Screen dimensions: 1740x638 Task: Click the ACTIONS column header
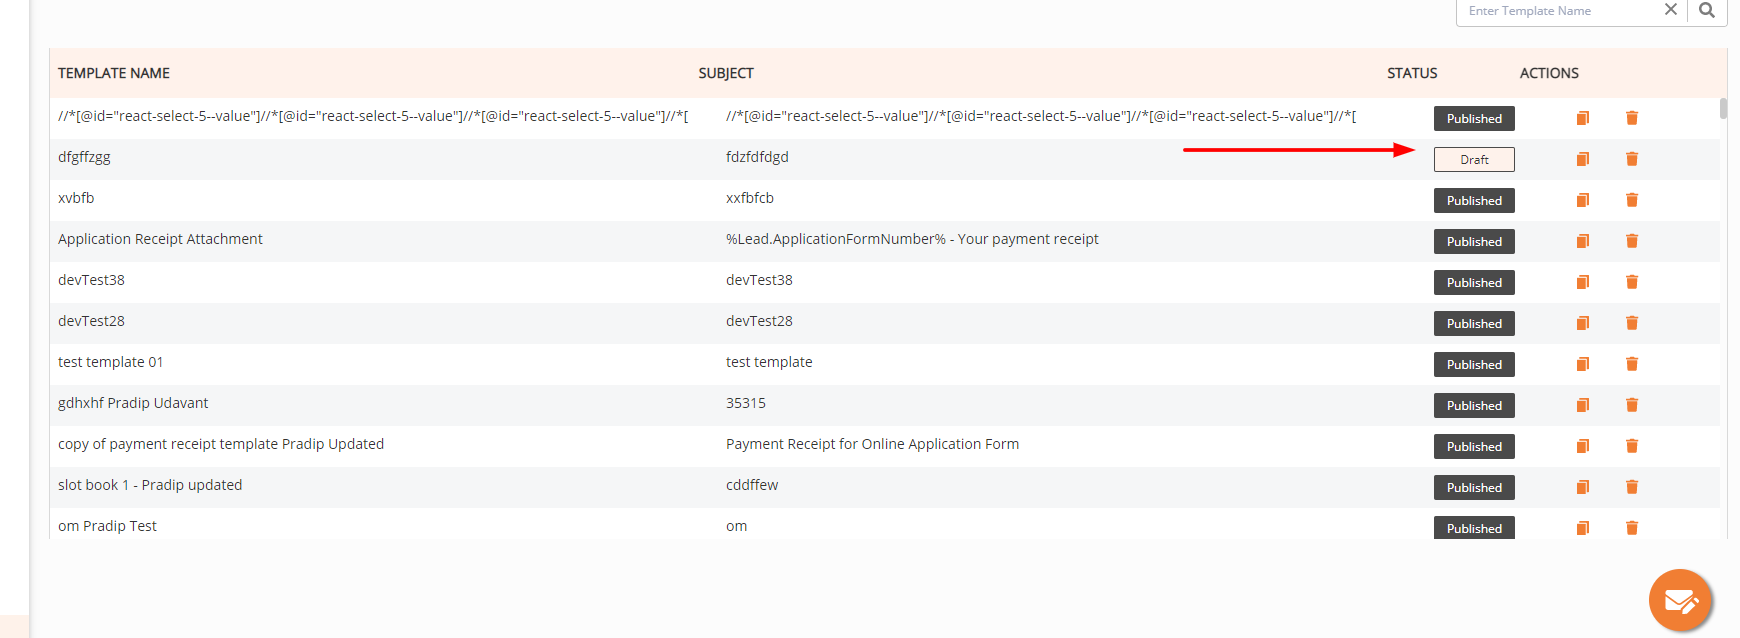[x=1549, y=73]
